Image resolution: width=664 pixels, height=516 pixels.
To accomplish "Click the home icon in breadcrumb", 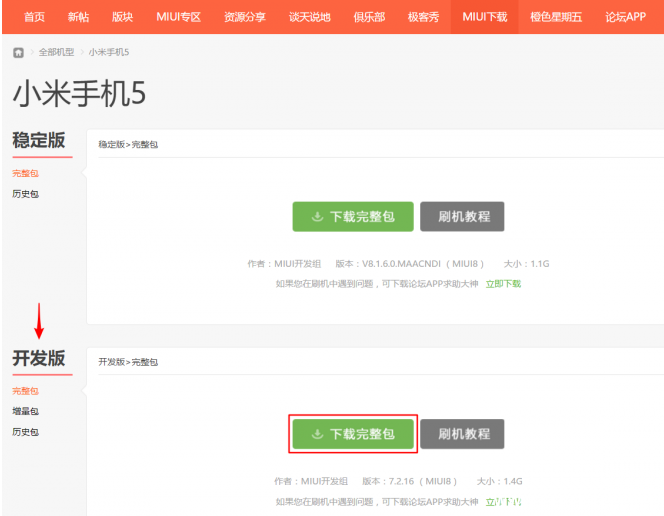I will pyautogui.click(x=18, y=52).
